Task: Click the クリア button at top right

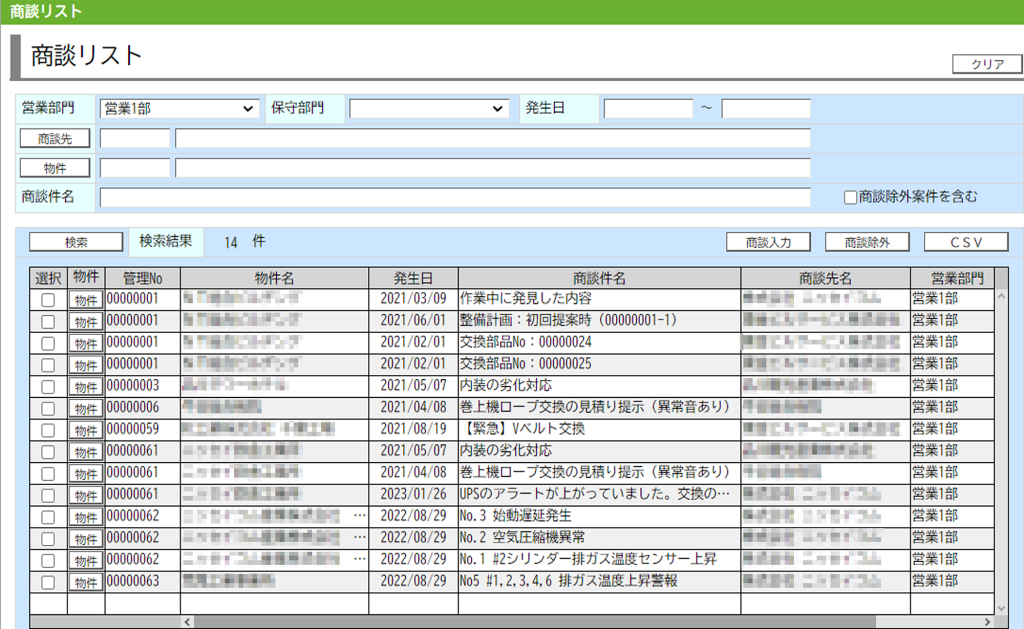Action: (986, 63)
